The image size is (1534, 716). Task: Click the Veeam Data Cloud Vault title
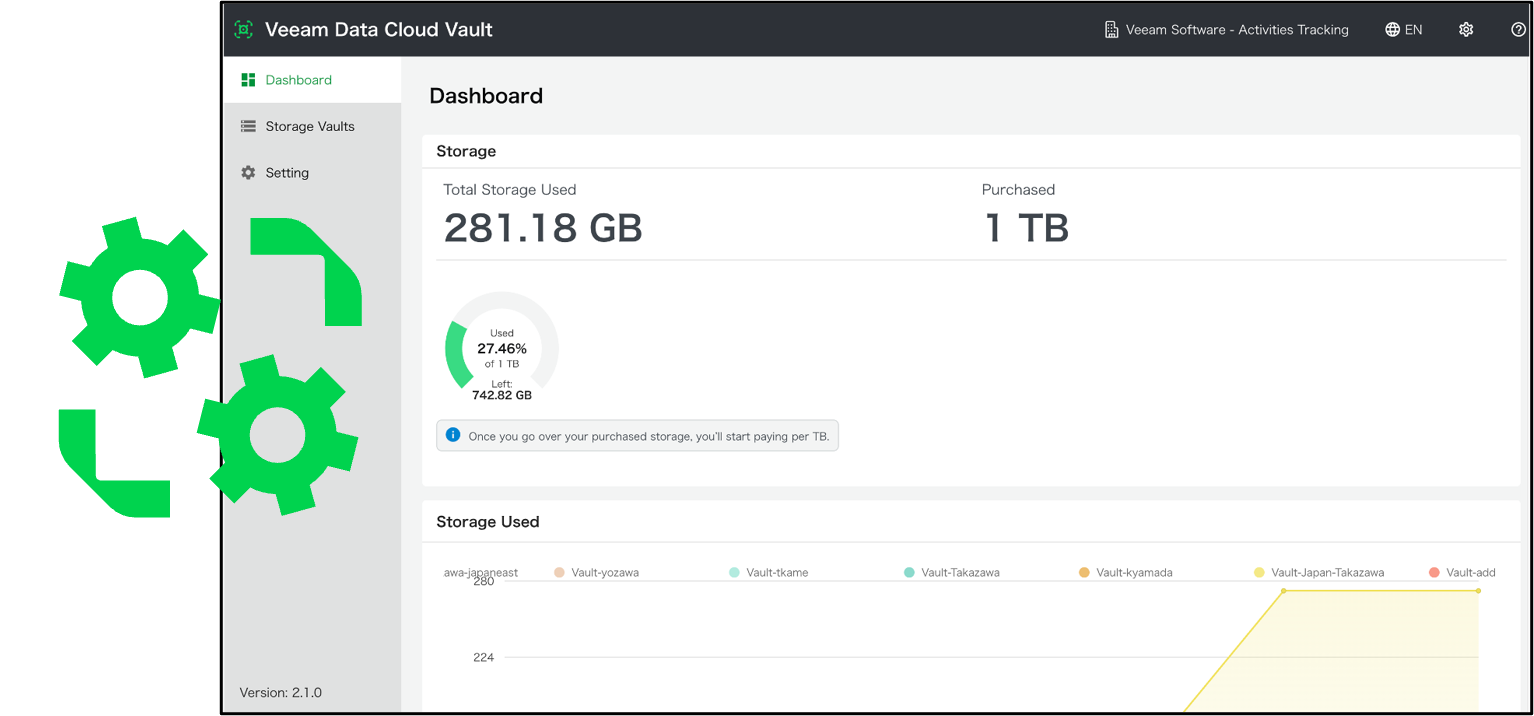(x=378, y=29)
